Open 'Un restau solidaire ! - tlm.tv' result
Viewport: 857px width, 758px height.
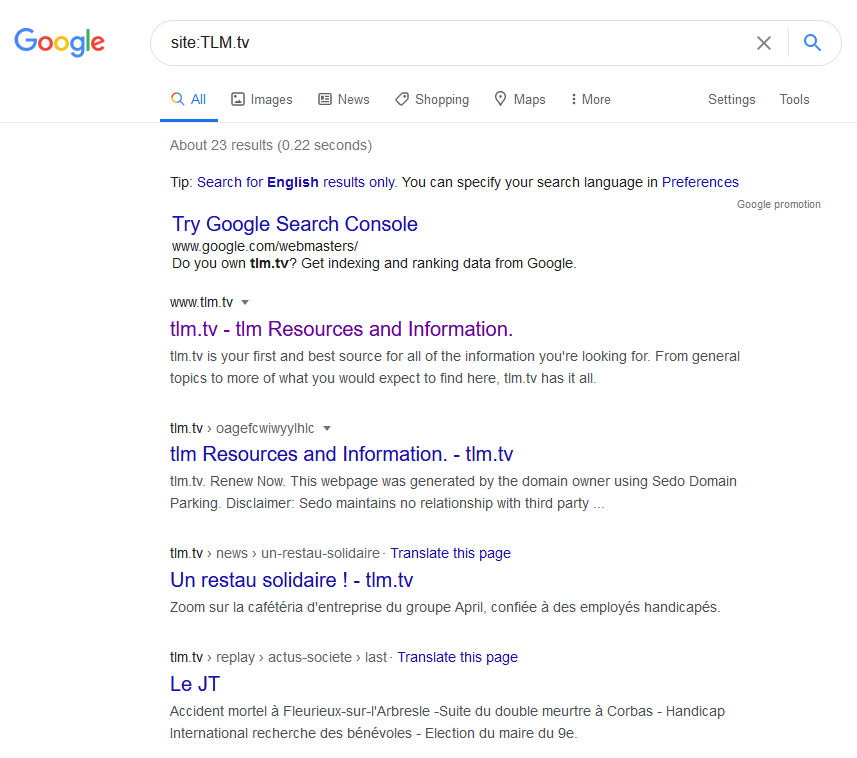click(291, 580)
